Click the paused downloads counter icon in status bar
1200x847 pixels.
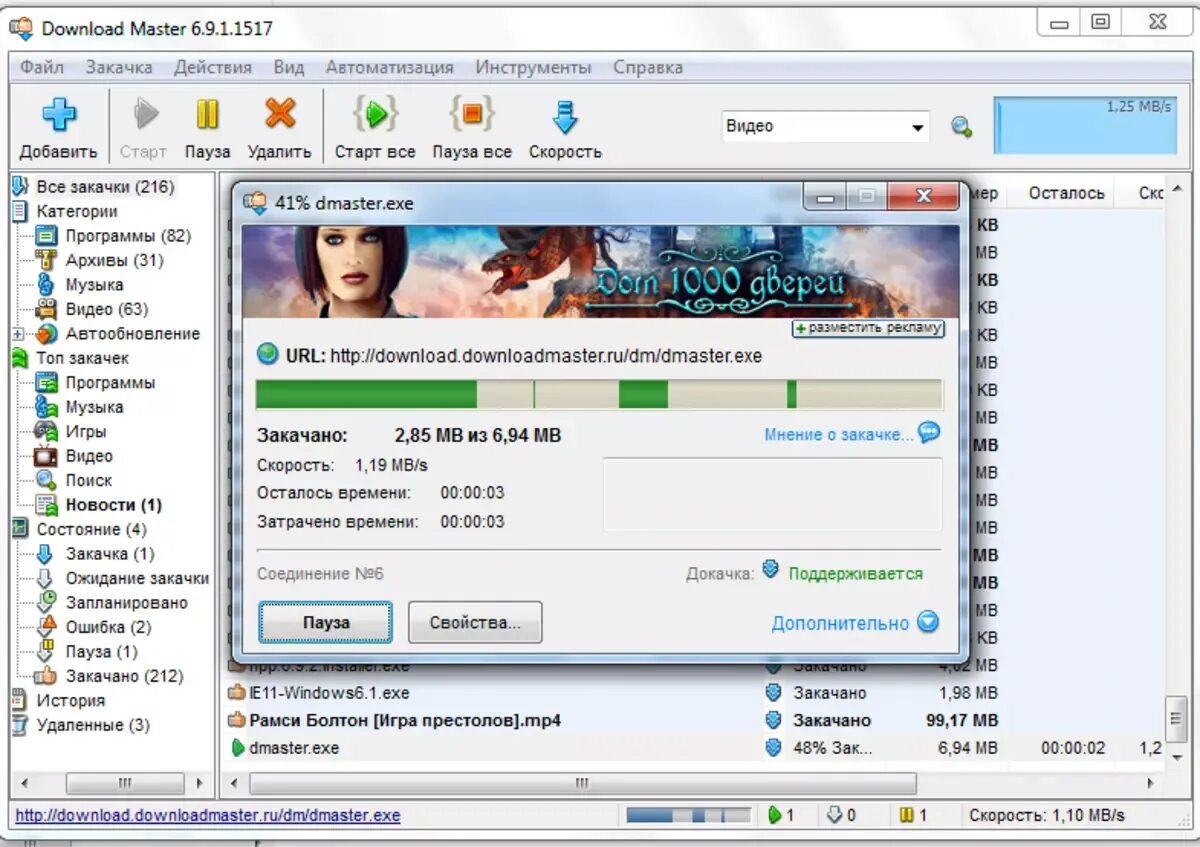coord(906,815)
